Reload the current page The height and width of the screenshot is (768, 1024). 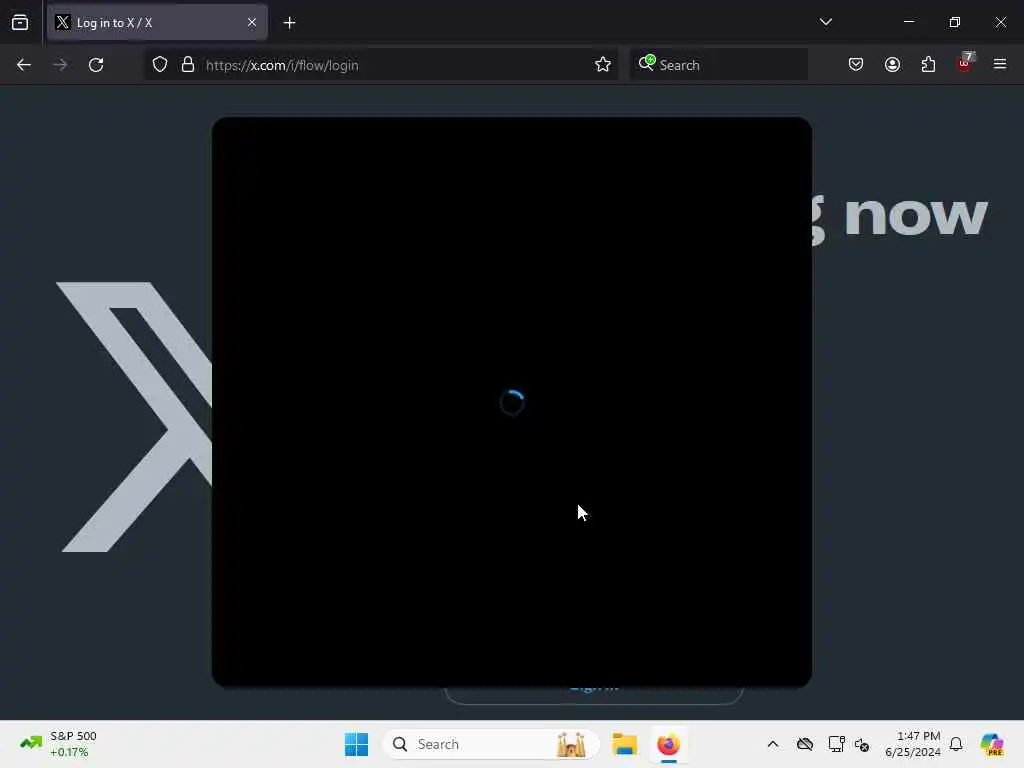click(96, 65)
